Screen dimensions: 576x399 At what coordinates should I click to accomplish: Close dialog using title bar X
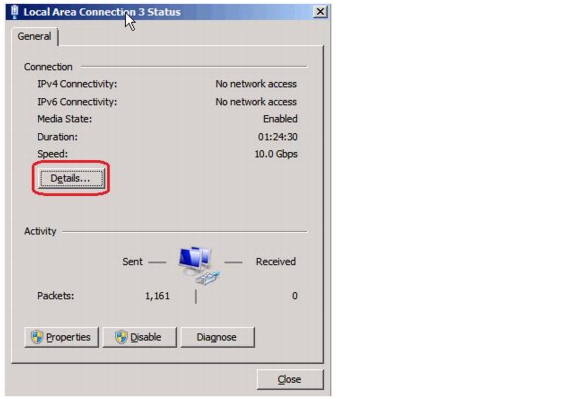[320, 12]
